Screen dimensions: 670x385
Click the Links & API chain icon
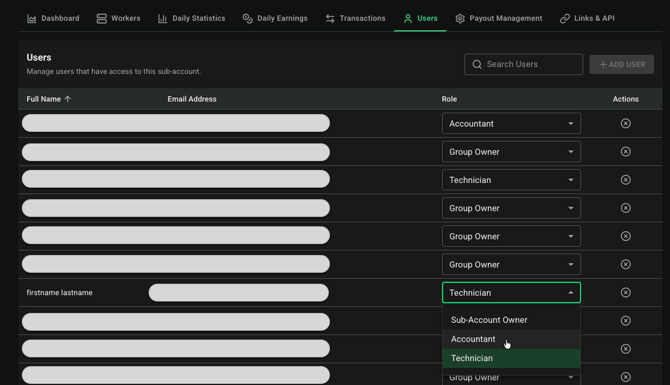565,18
